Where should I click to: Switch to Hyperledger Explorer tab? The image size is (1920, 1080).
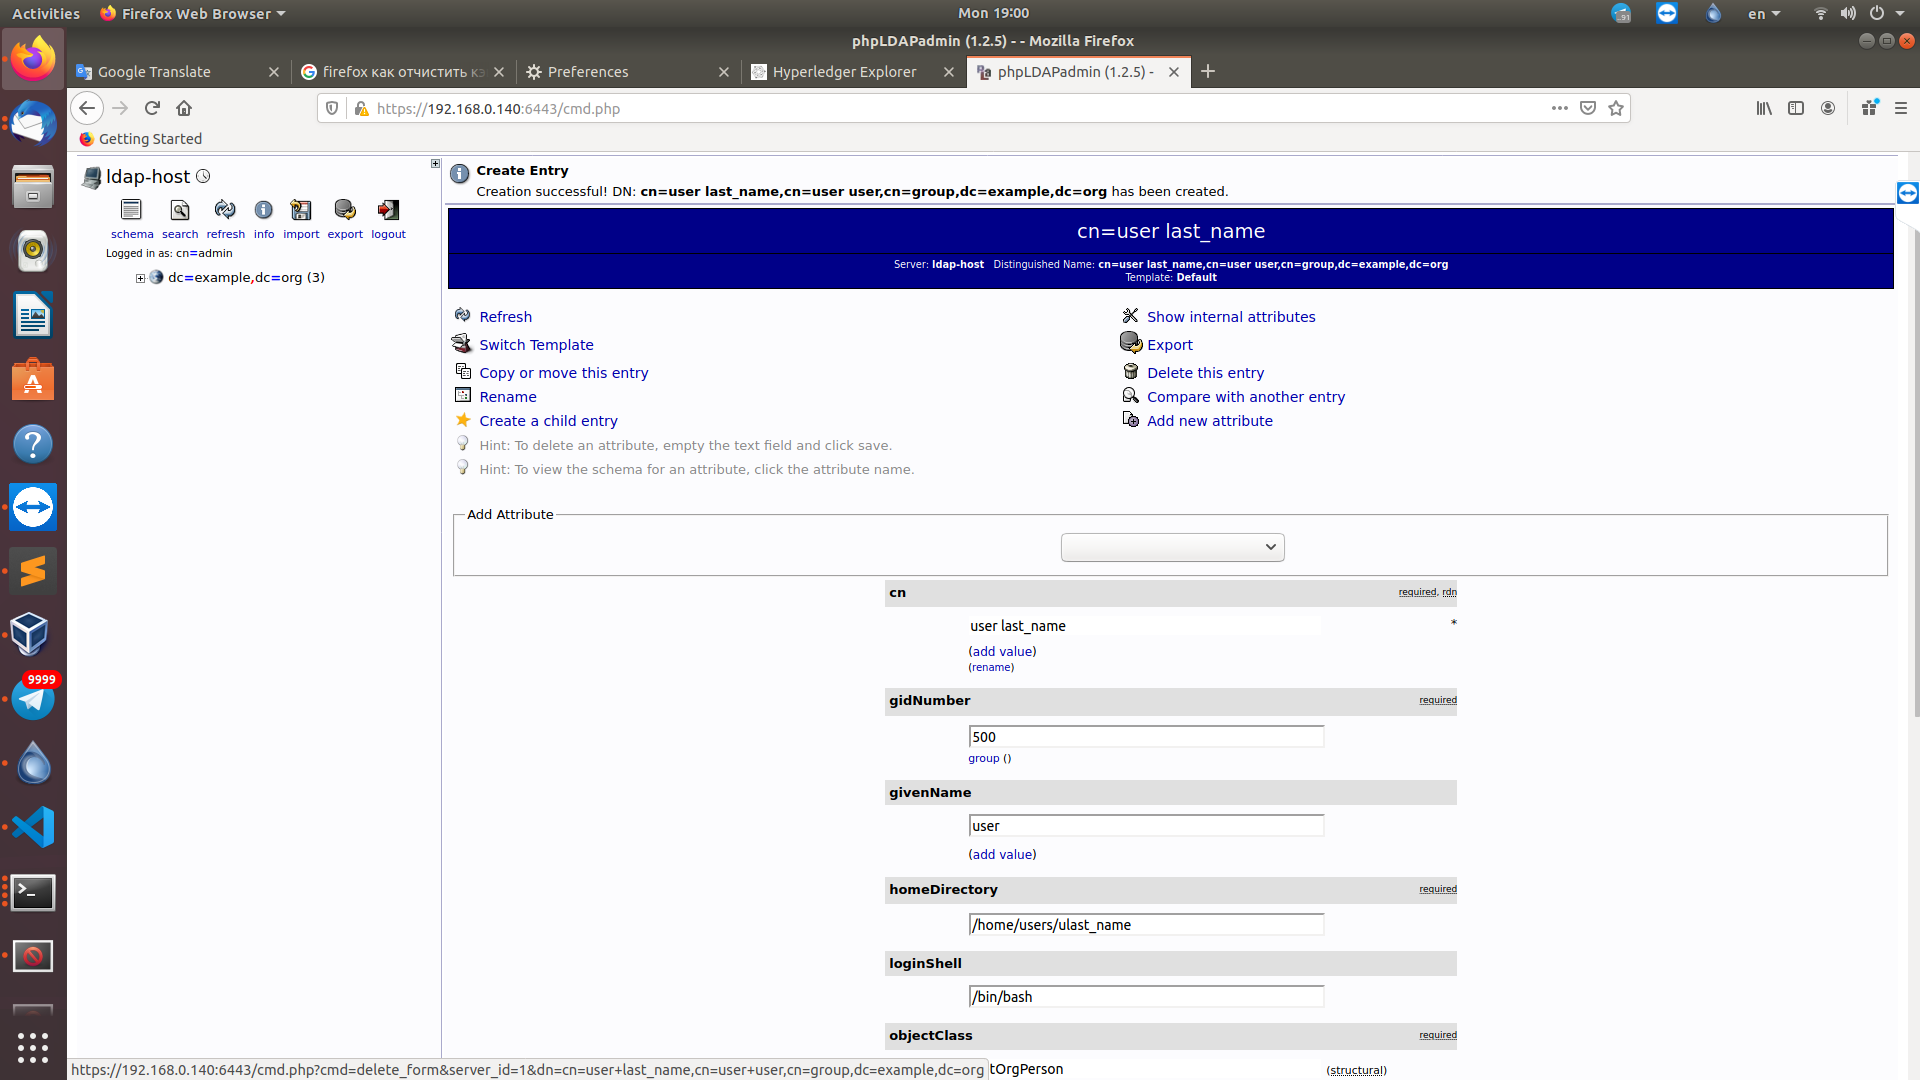click(843, 72)
